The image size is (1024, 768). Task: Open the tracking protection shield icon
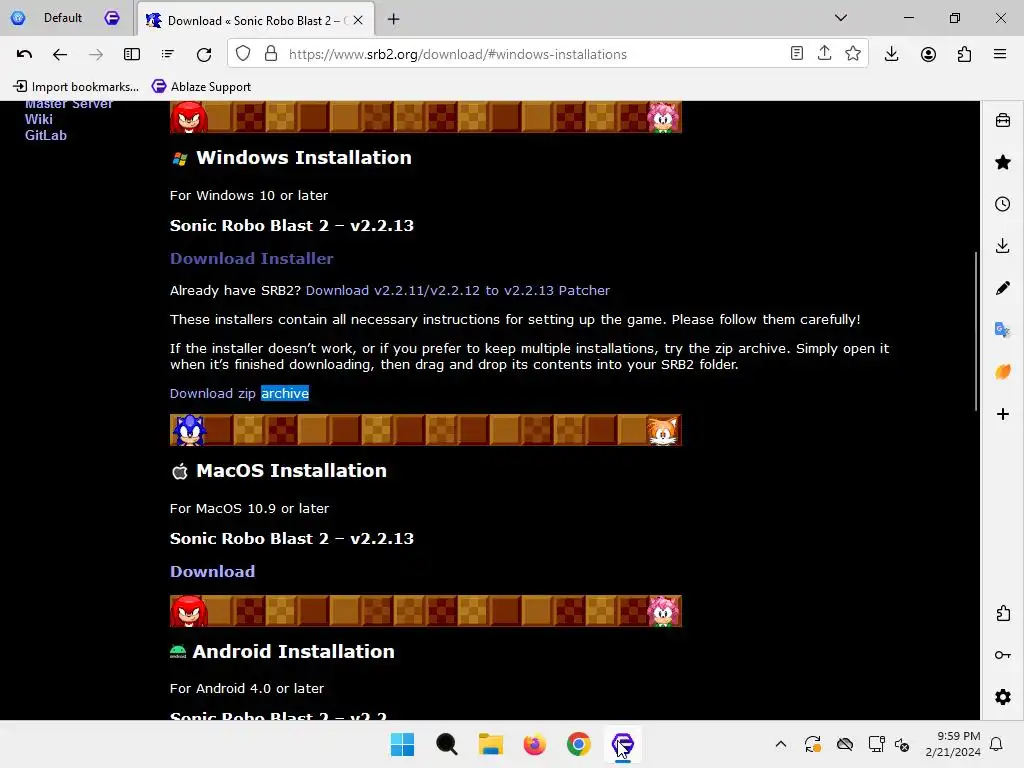point(243,54)
